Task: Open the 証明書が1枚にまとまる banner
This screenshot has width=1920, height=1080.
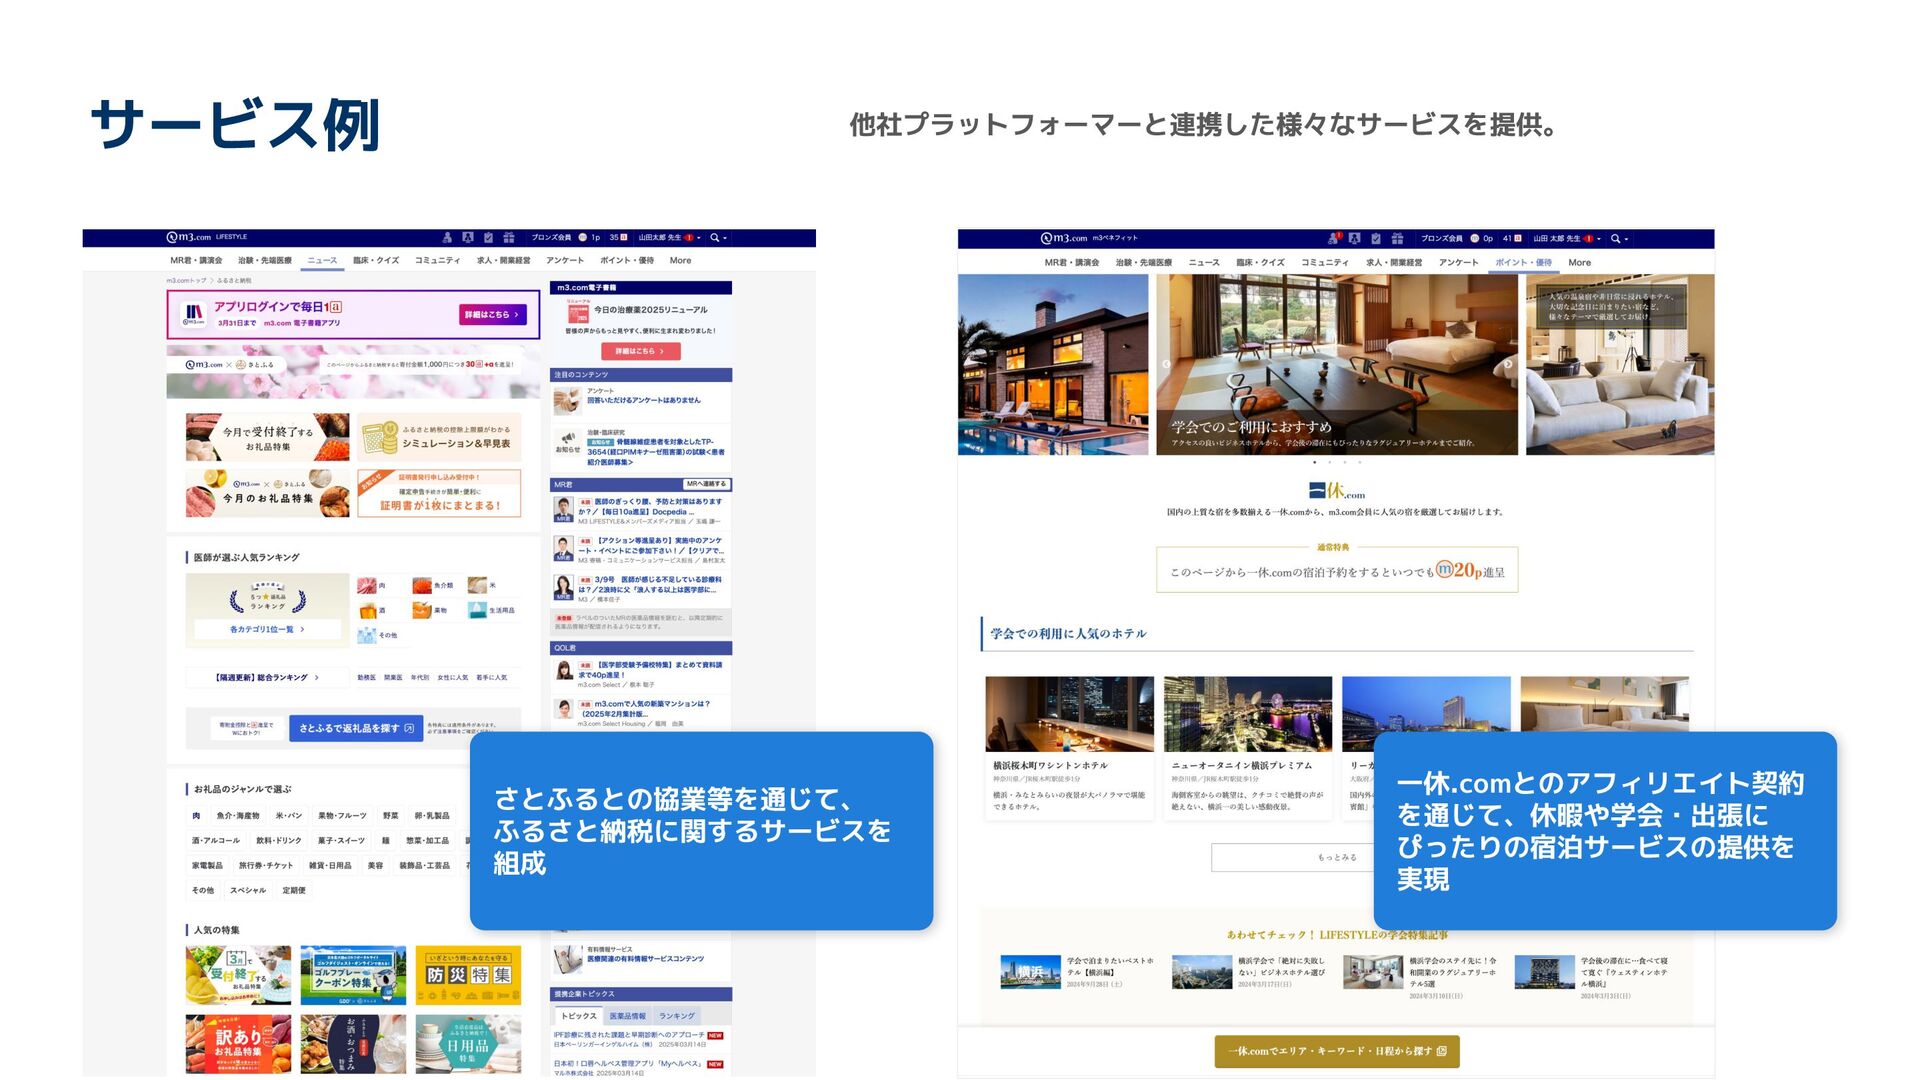Action: click(439, 493)
